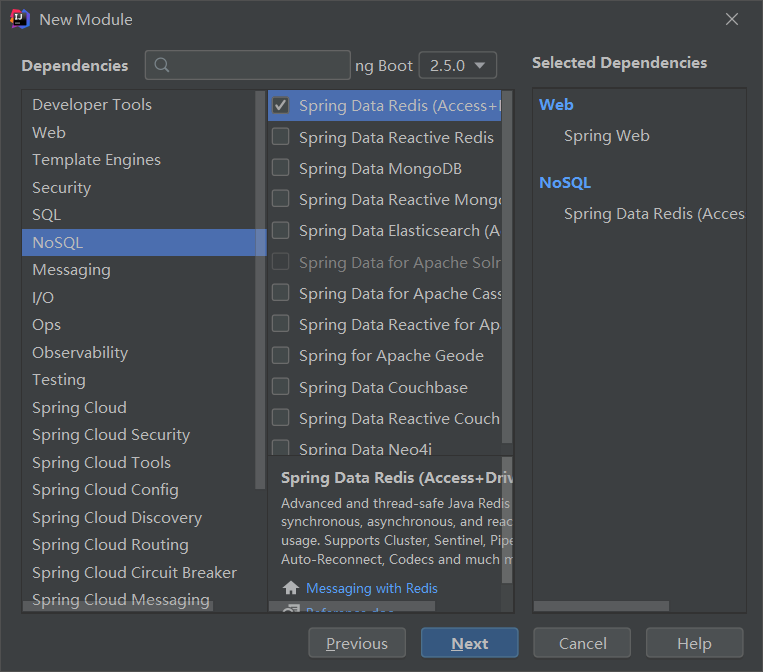The image size is (763, 672).
Task: Open Spring Boot version 2.5.0 dropdown
Action: point(457,65)
